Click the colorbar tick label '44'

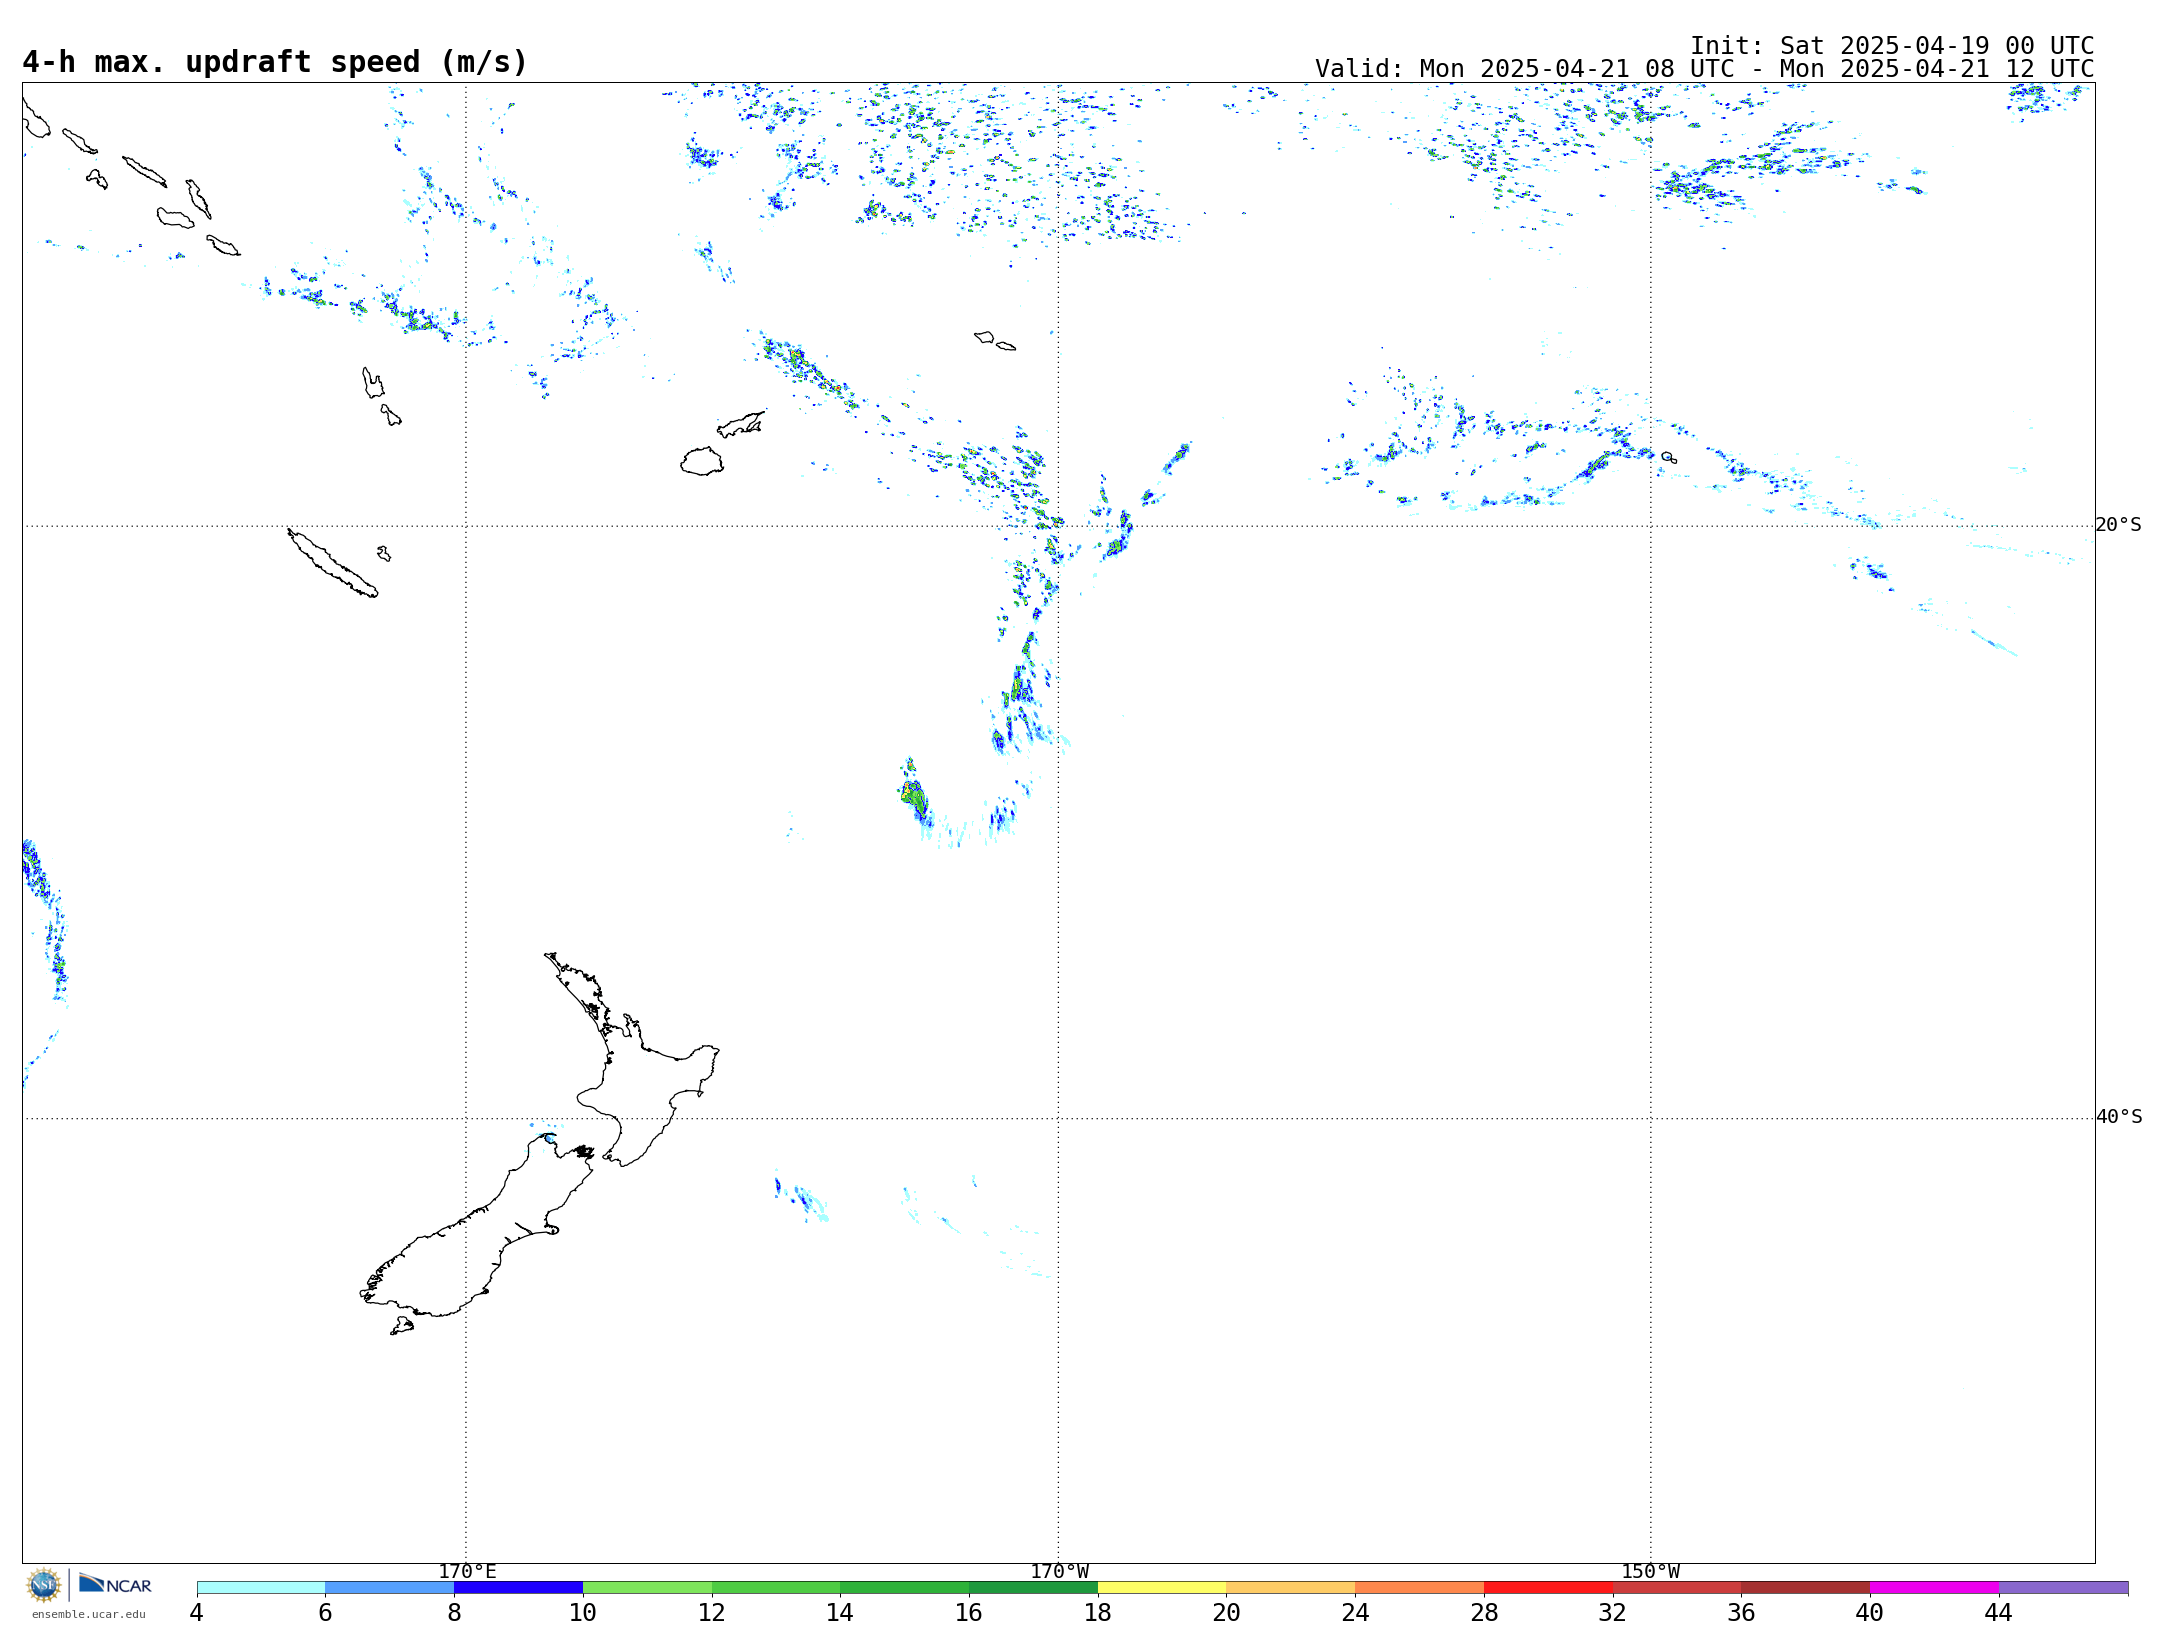point(1998,1613)
